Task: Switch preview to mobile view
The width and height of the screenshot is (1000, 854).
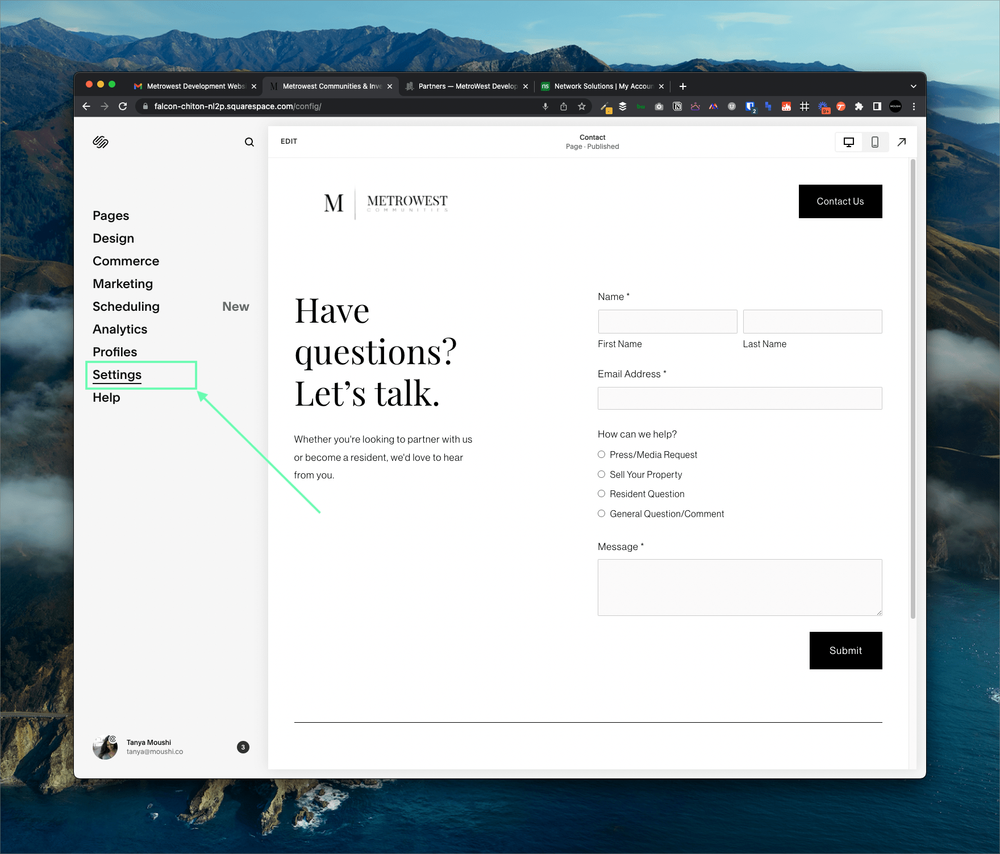Action: tap(874, 142)
